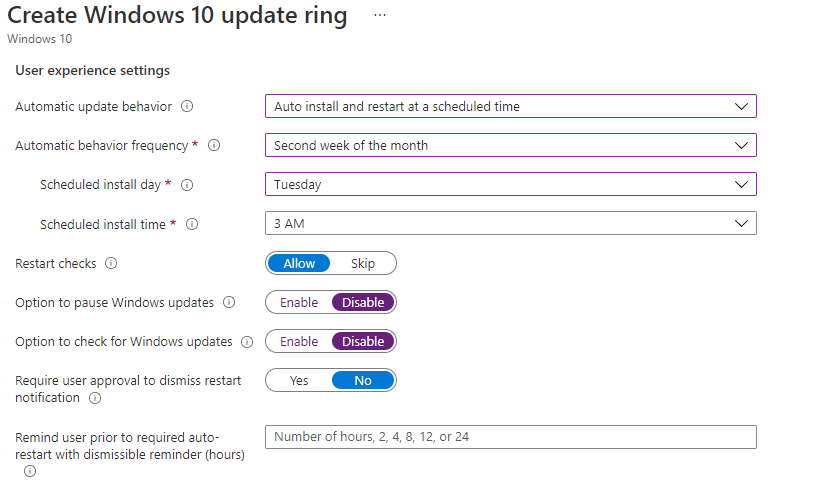The width and height of the screenshot is (825, 488).
Task: Show info for Scheduled install day
Action: [x=187, y=185]
